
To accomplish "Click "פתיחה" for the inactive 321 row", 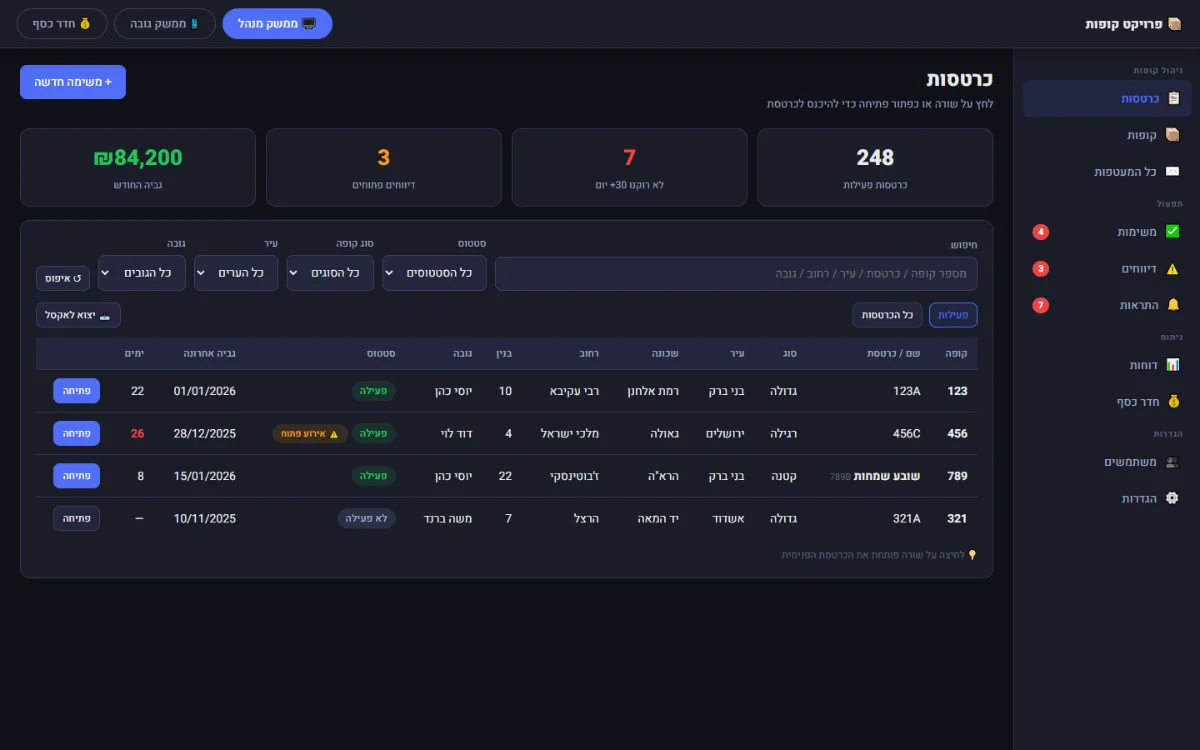I will pyautogui.click(x=76, y=518).
